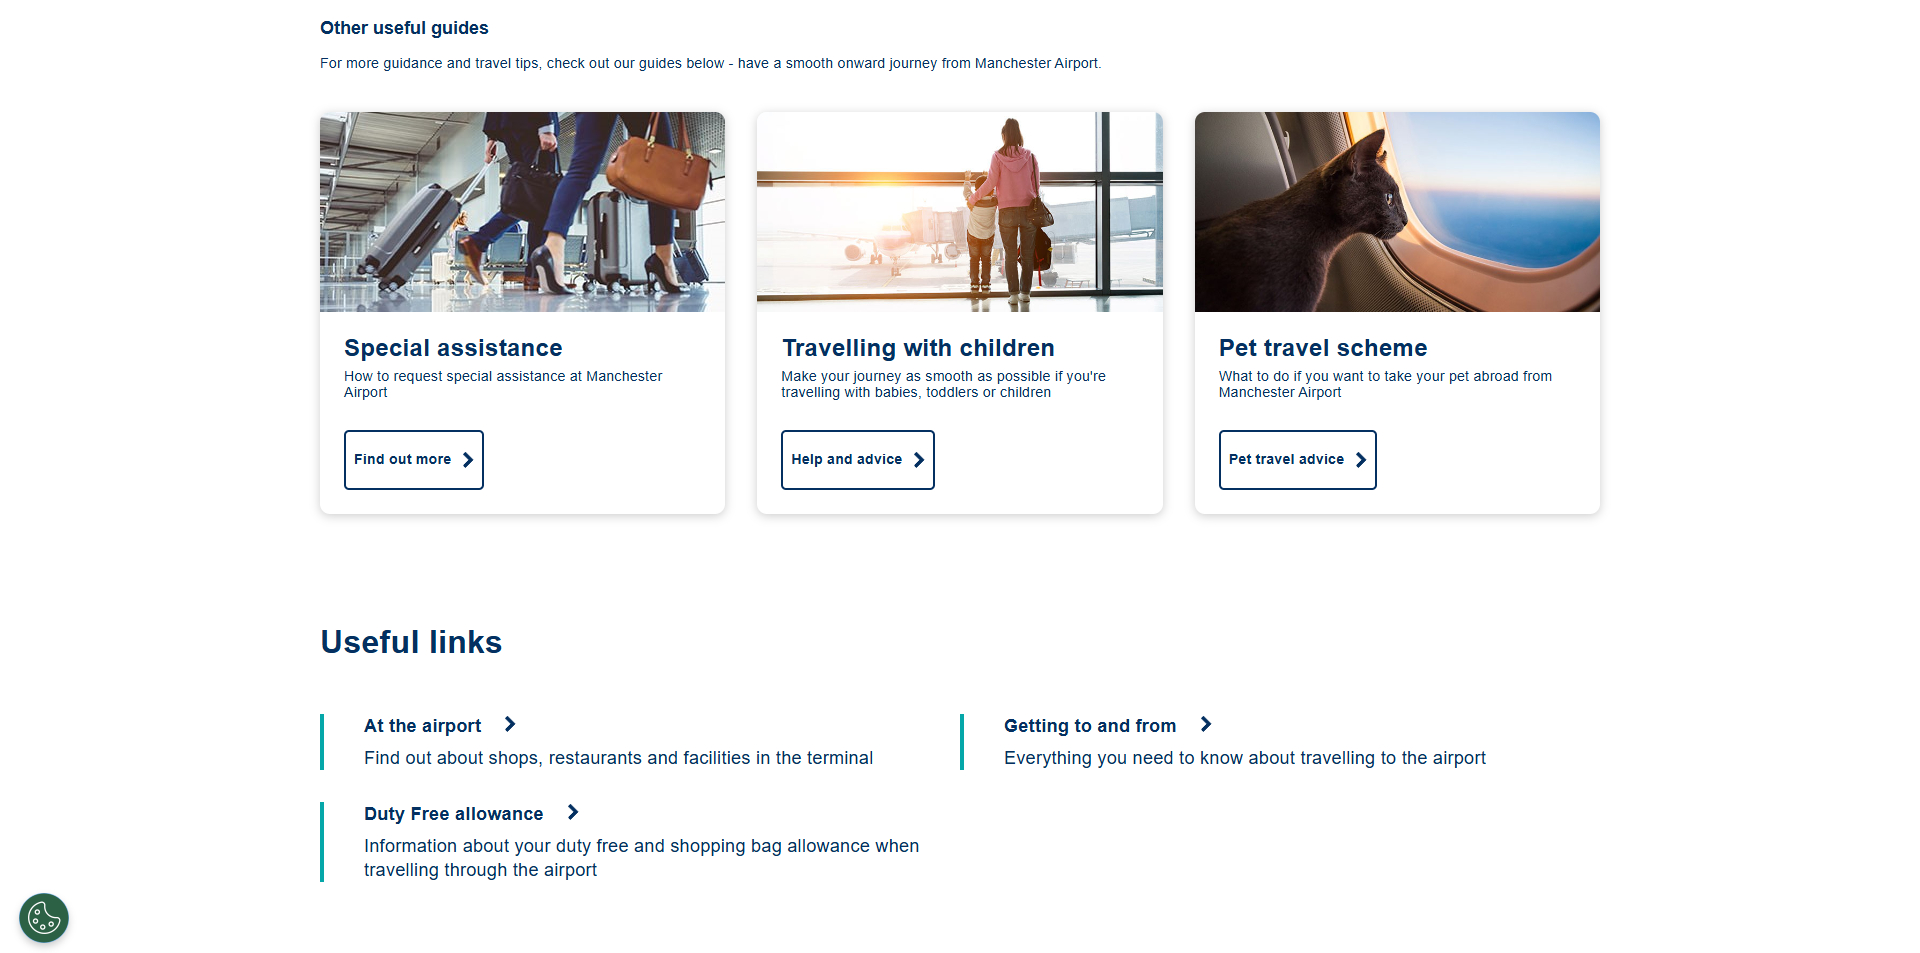Click the chevron arrow in Pet travel advice button
1920x953 pixels.
pos(1360,459)
